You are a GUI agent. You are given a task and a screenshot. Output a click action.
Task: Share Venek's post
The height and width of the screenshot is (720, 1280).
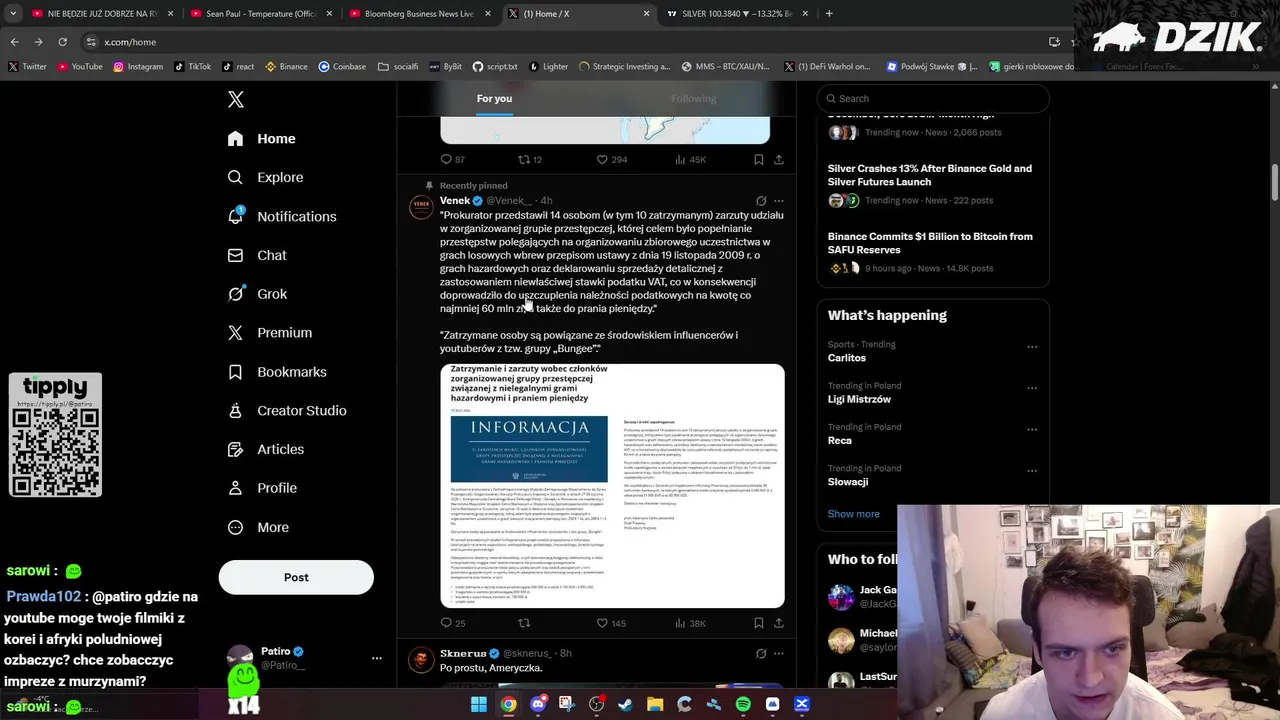point(779,623)
